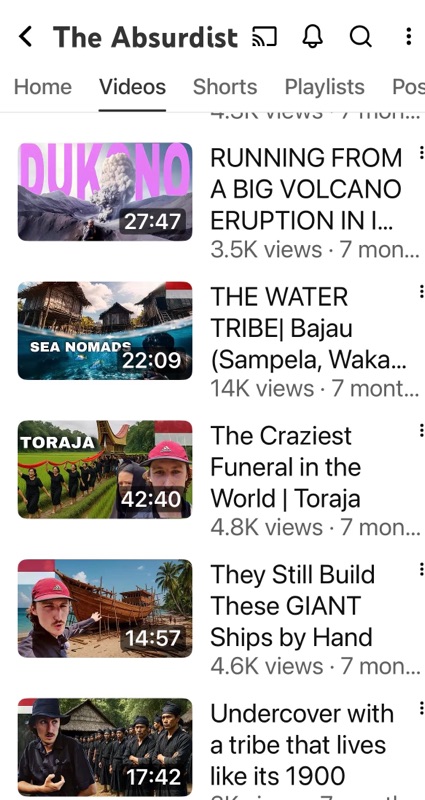Tap the back arrow icon

tap(25, 37)
